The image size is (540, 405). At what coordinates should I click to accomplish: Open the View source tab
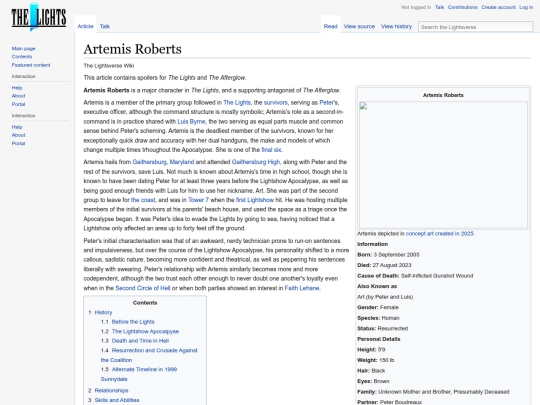click(359, 26)
